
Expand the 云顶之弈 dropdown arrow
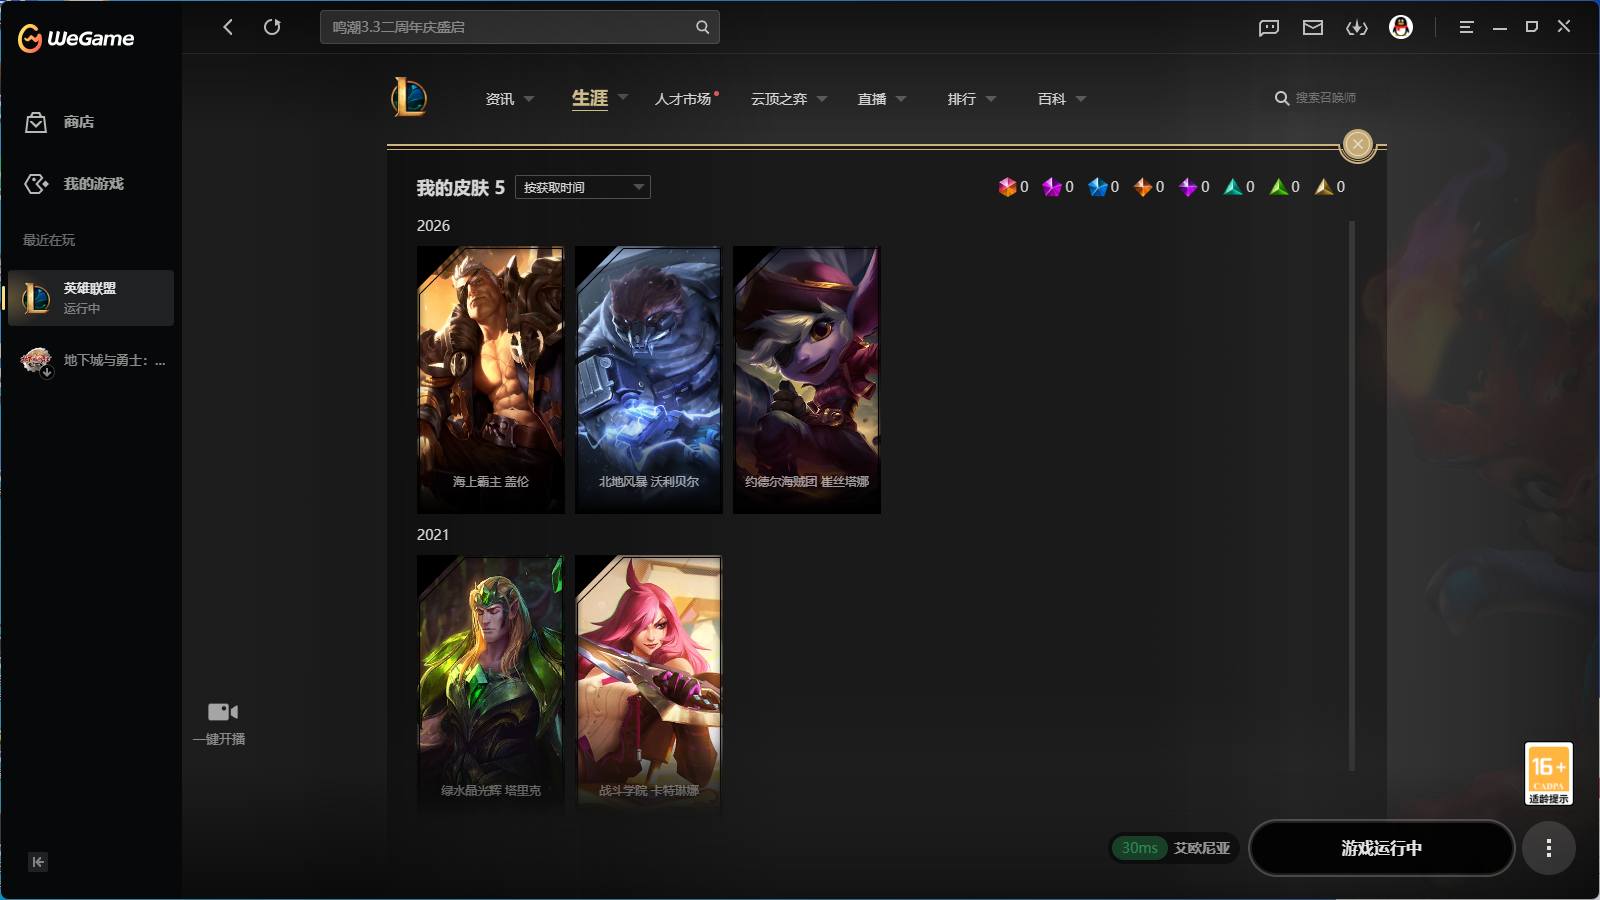[x=822, y=99]
